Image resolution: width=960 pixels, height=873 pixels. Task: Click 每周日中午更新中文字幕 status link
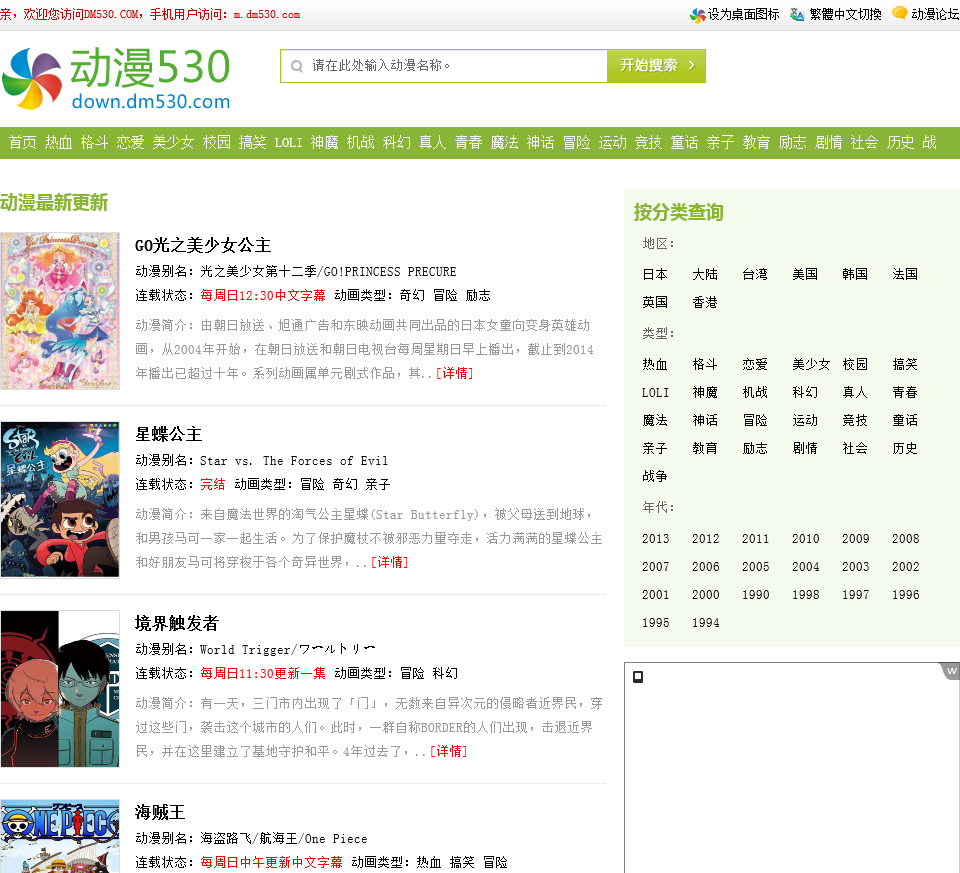[271, 863]
